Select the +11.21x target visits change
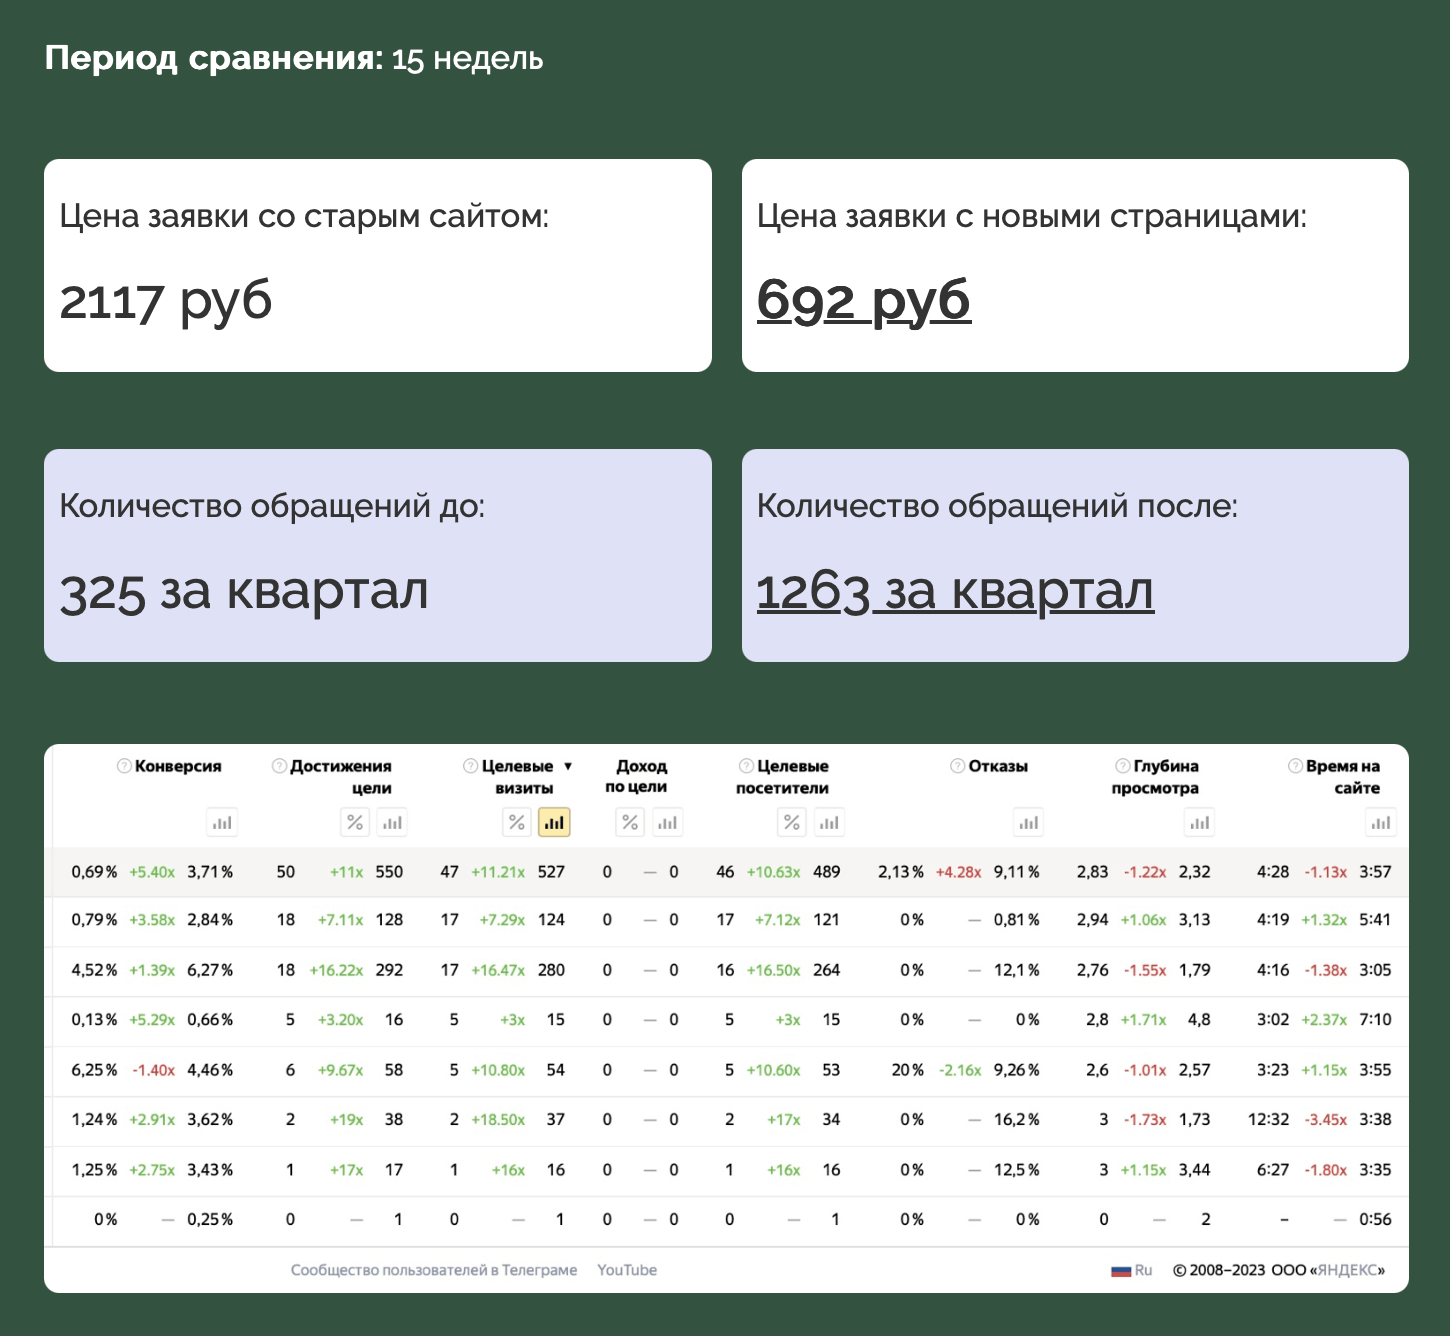This screenshot has width=1450, height=1336. (x=498, y=872)
